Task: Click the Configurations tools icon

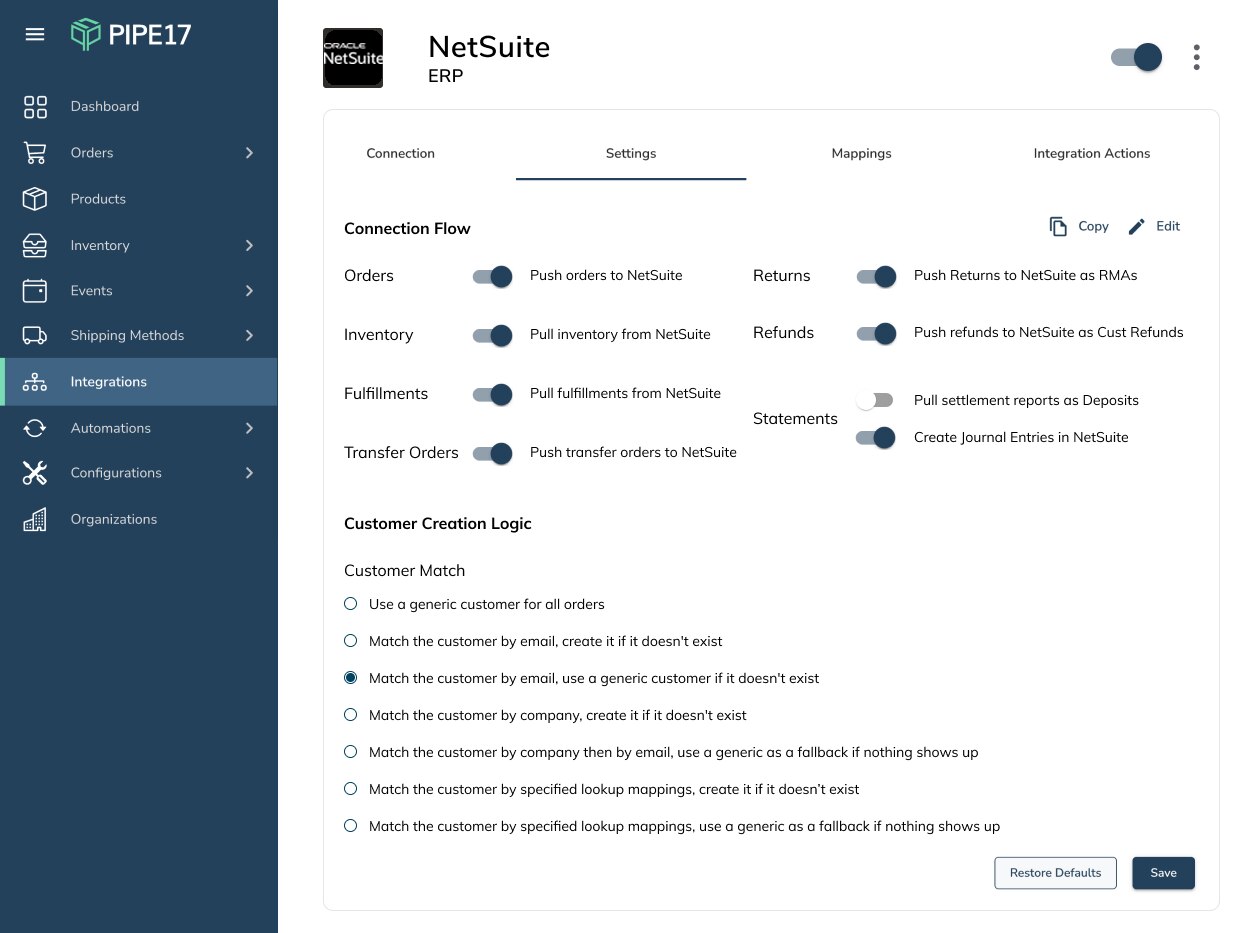Action: pyautogui.click(x=35, y=473)
